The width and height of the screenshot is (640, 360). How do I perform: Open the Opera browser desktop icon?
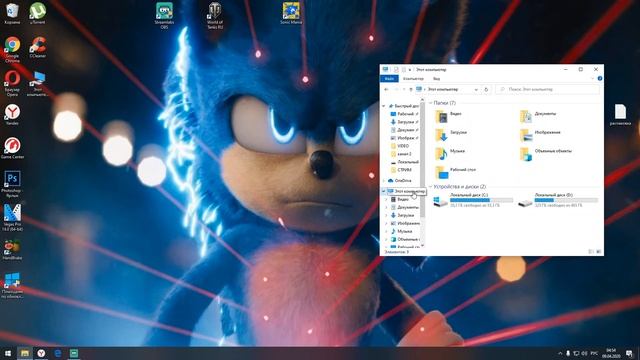pos(12,83)
